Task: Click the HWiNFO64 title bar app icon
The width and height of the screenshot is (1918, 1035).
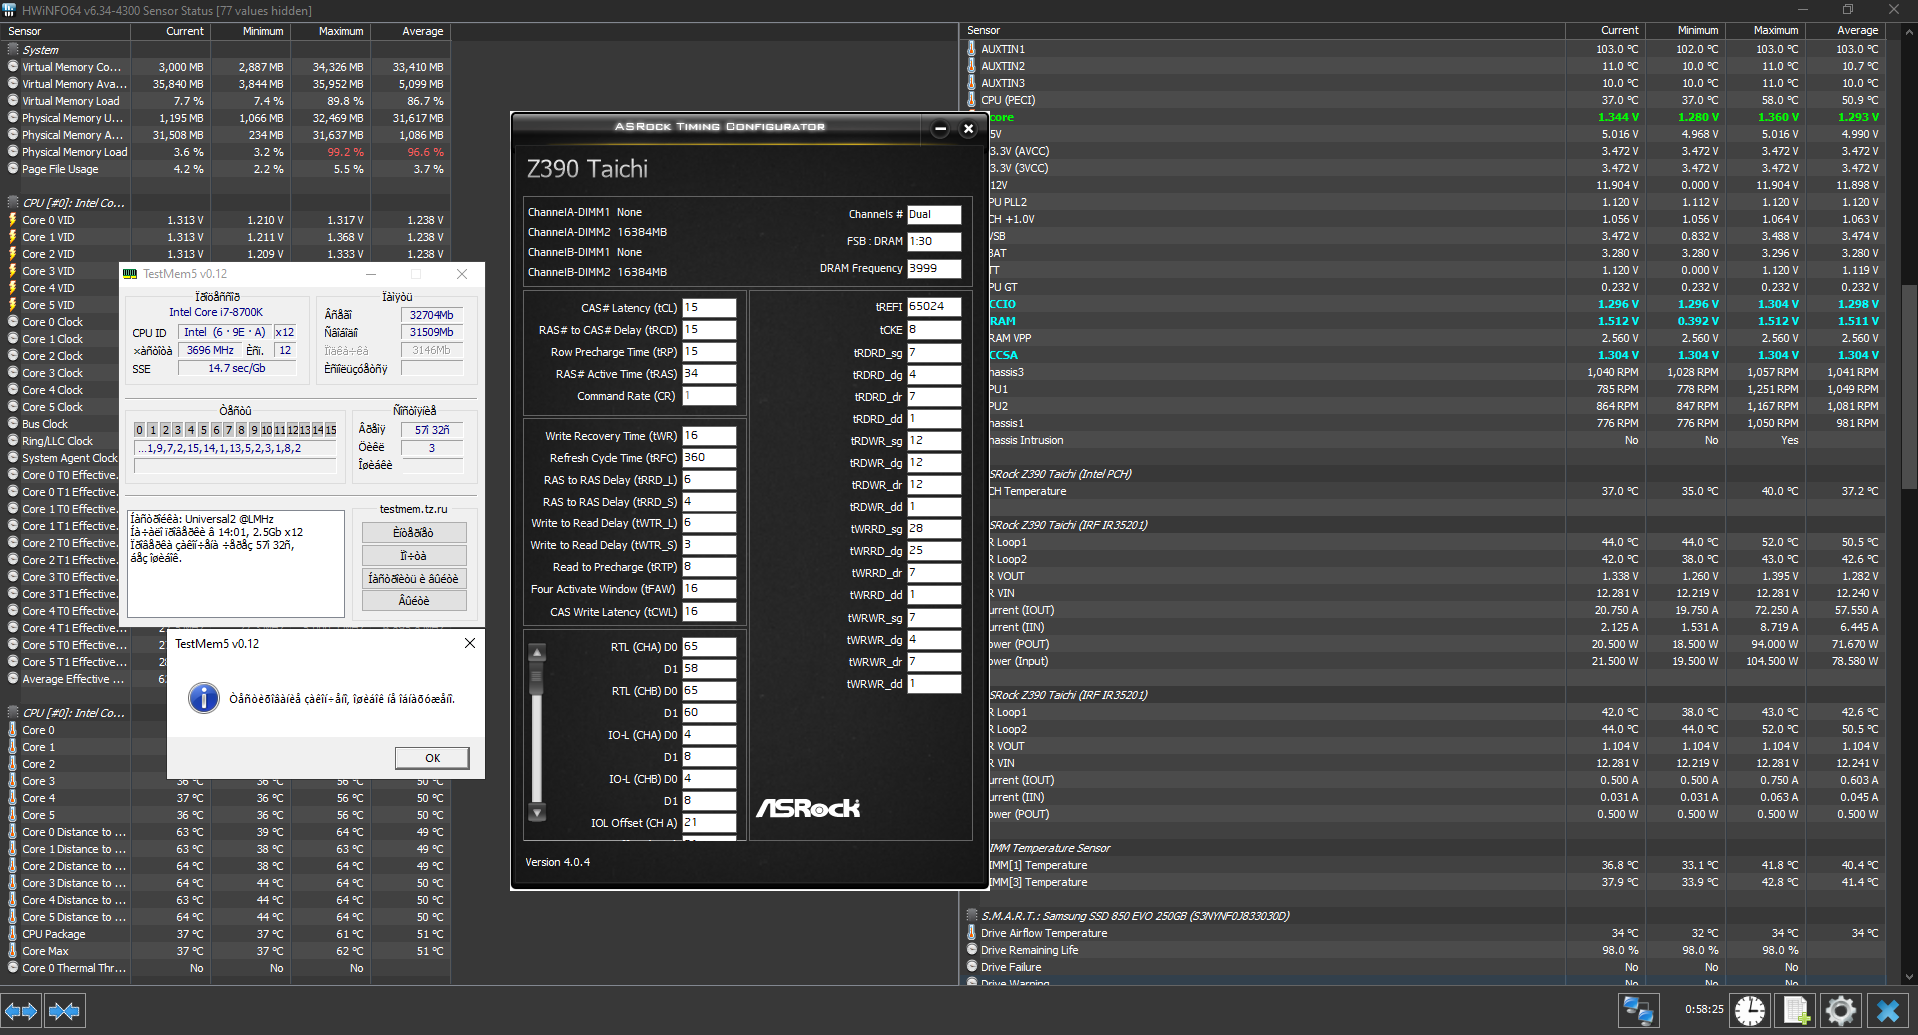Action: [10, 10]
